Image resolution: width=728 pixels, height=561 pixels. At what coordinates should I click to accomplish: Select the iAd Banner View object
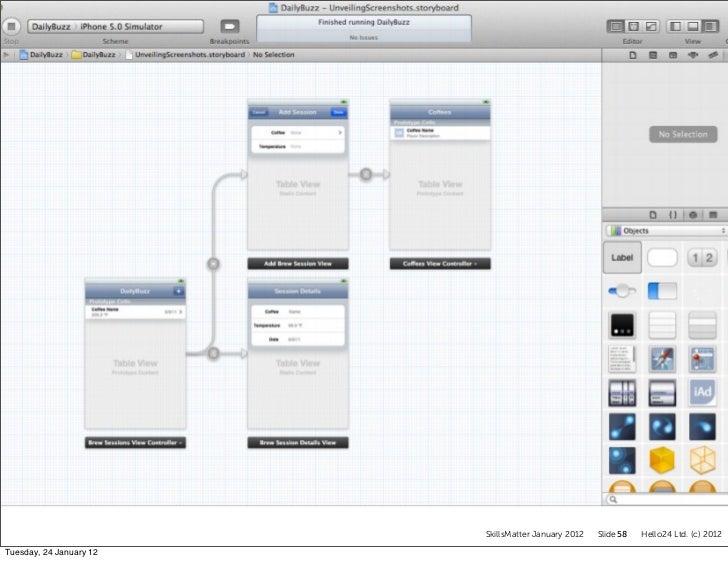coord(702,393)
